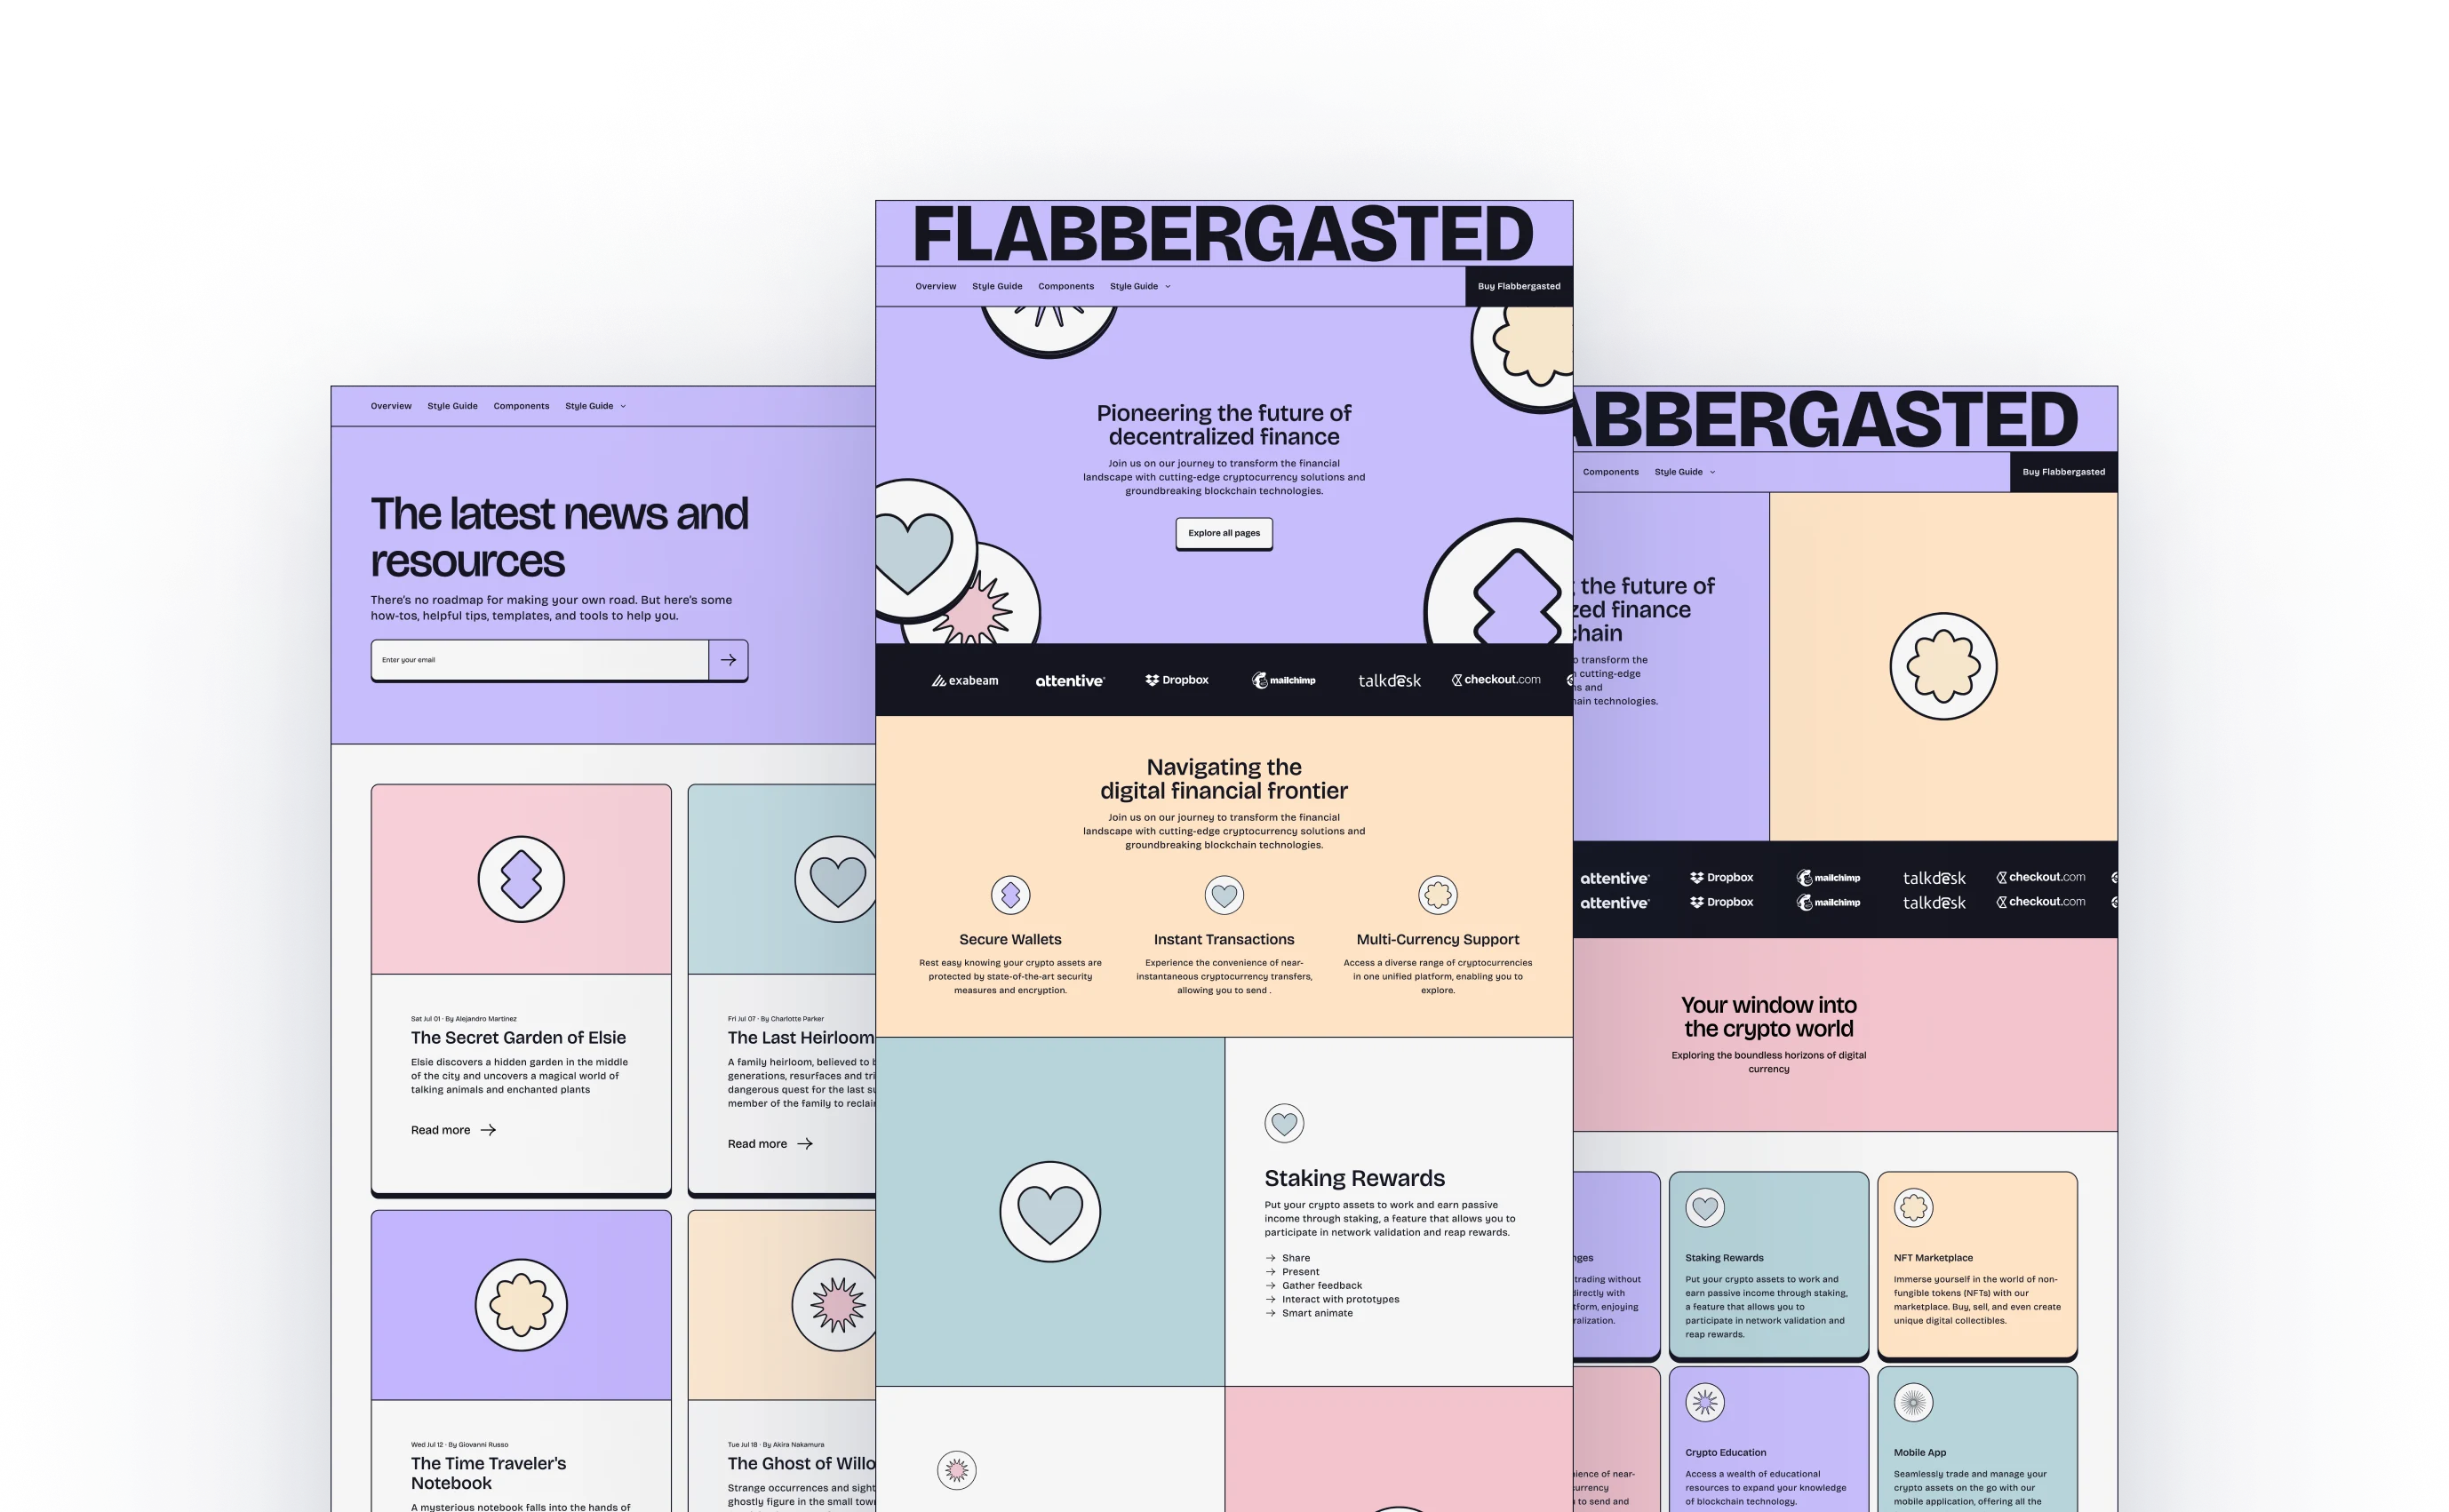2449x1512 pixels.
Task: Click the Explore all pages button
Action: 1224,533
